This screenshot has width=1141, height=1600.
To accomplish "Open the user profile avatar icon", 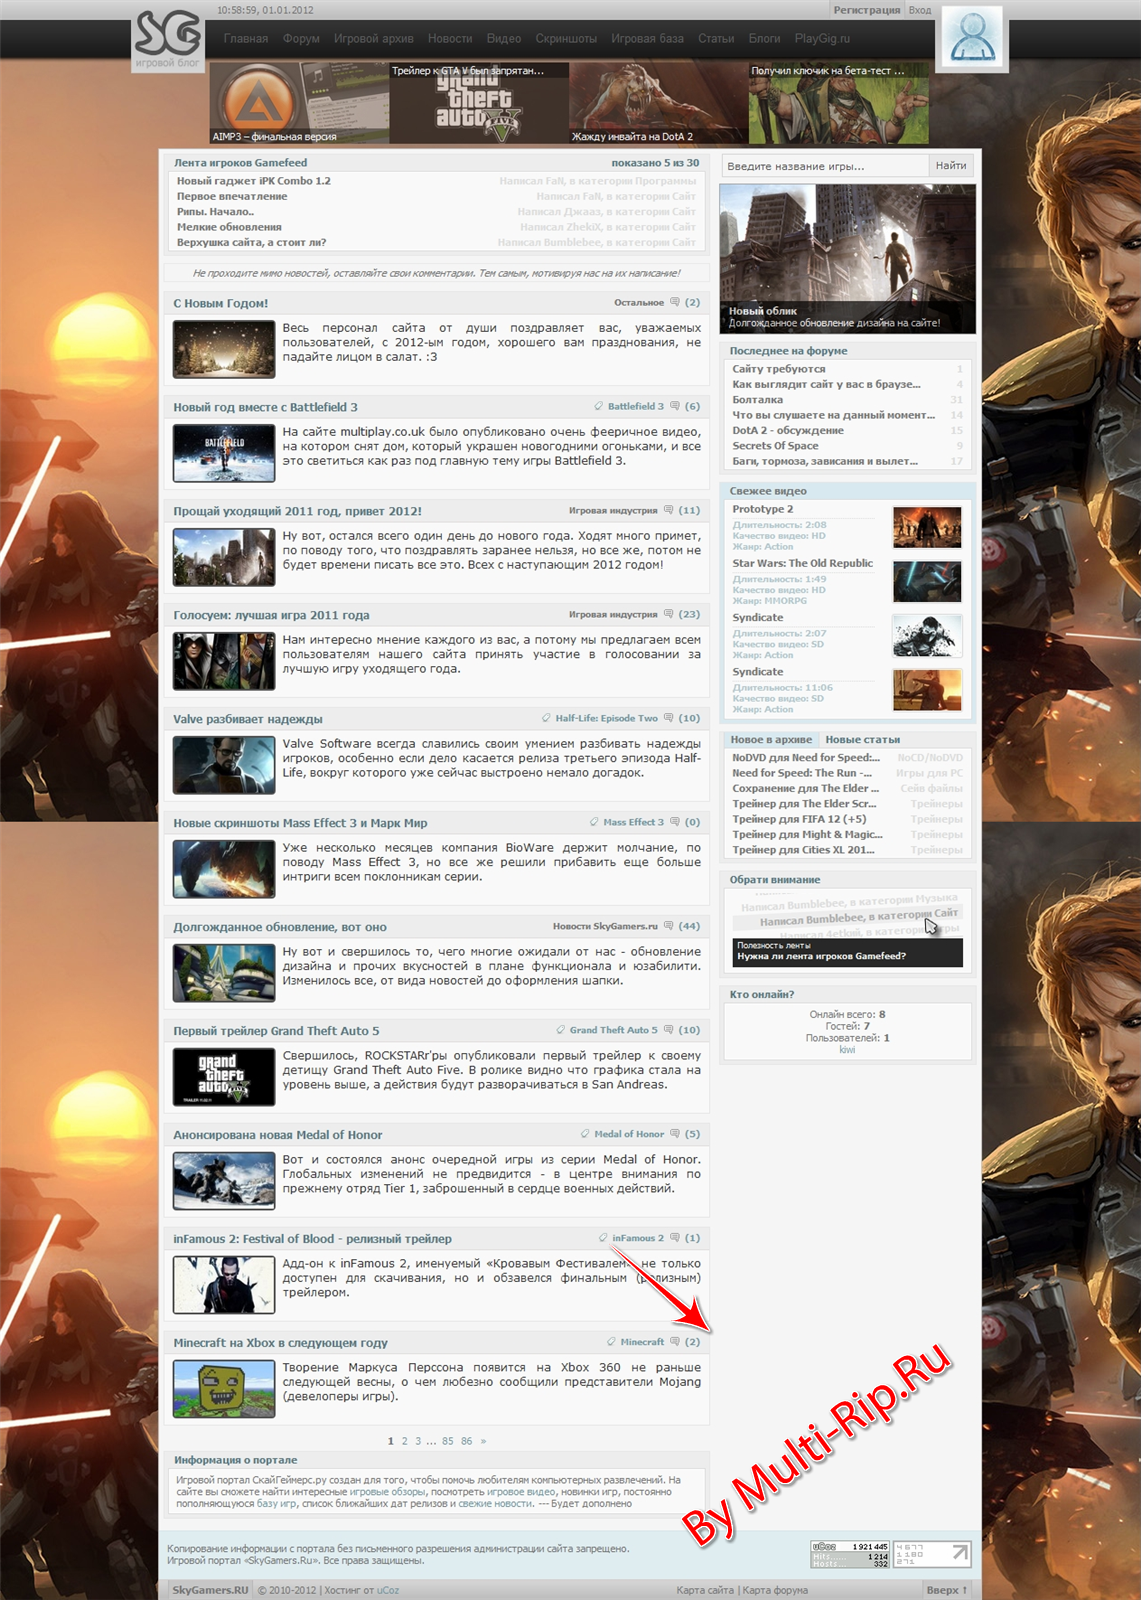I will (x=972, y=37).
